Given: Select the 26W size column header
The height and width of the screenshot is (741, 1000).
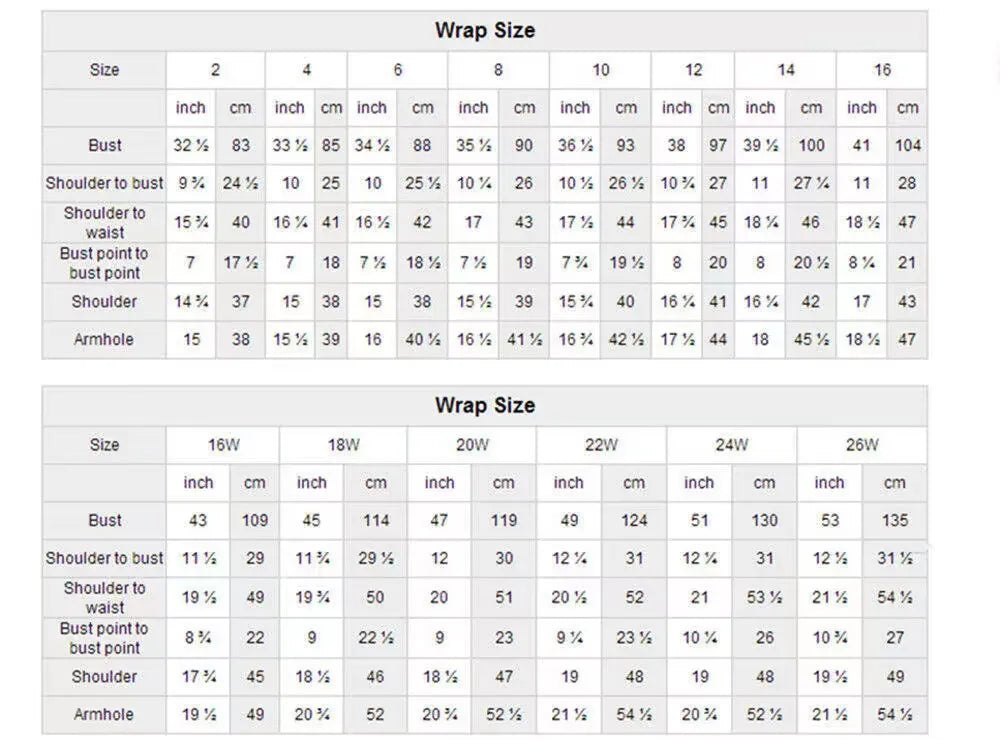Looking at the screenshot, I should 862,444.
